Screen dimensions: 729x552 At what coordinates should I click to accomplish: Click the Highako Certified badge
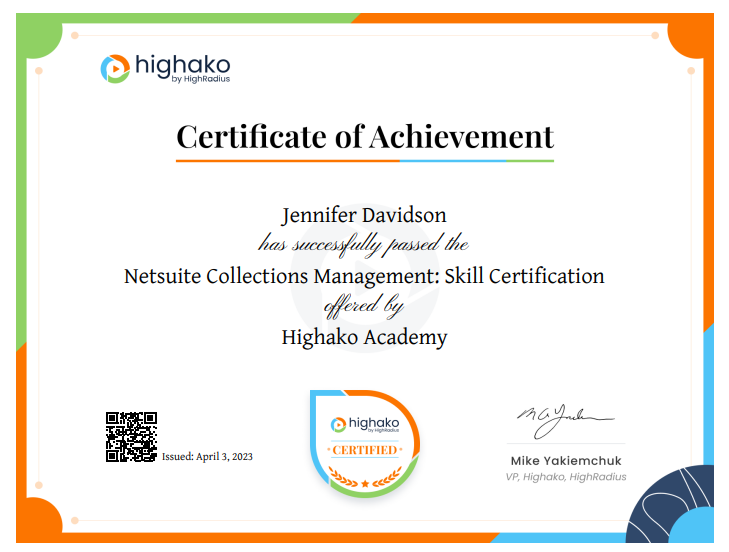coord(365,444)
